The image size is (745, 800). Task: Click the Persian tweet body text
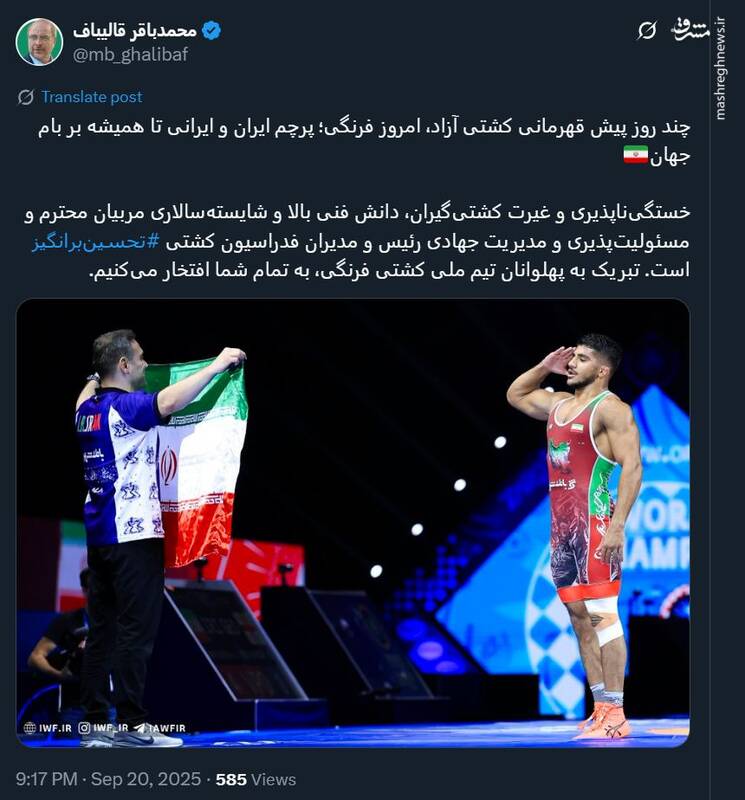(x=357, y=199)
